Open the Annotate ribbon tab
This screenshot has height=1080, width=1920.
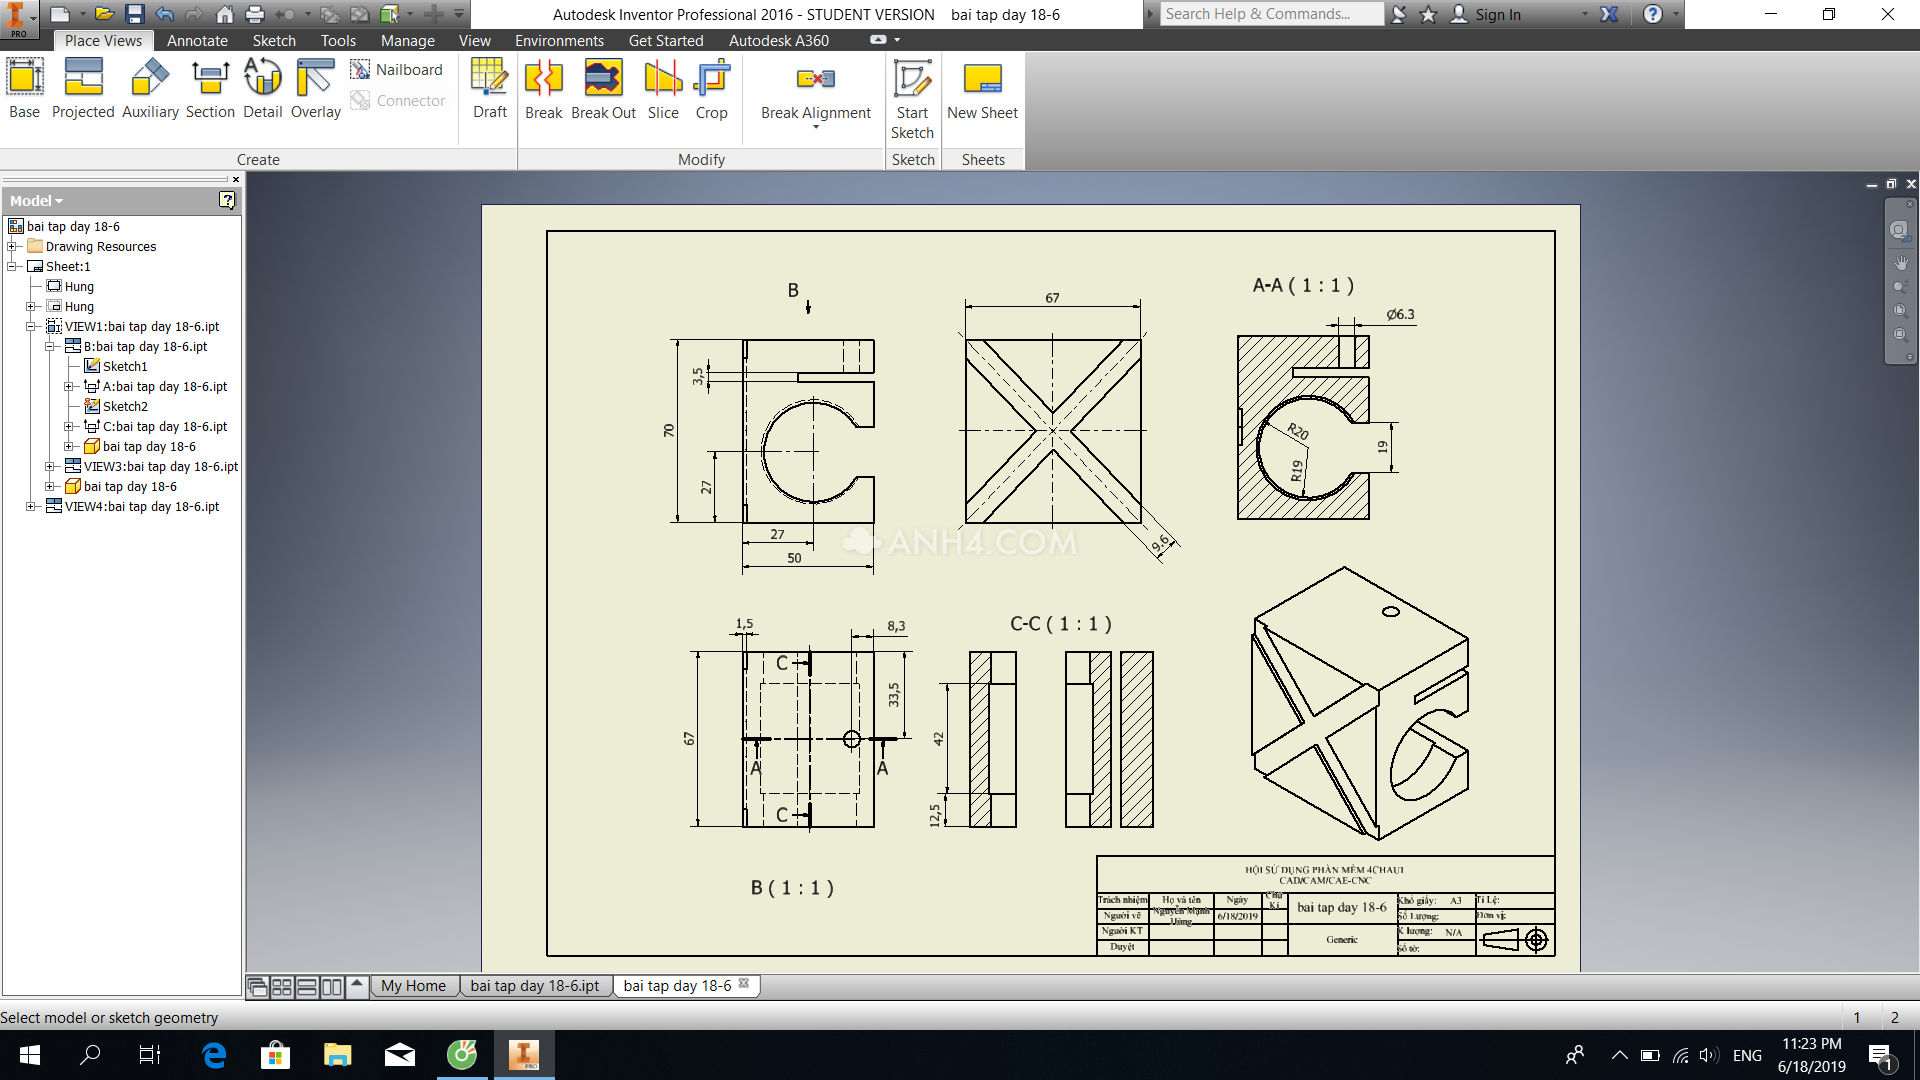197,41
